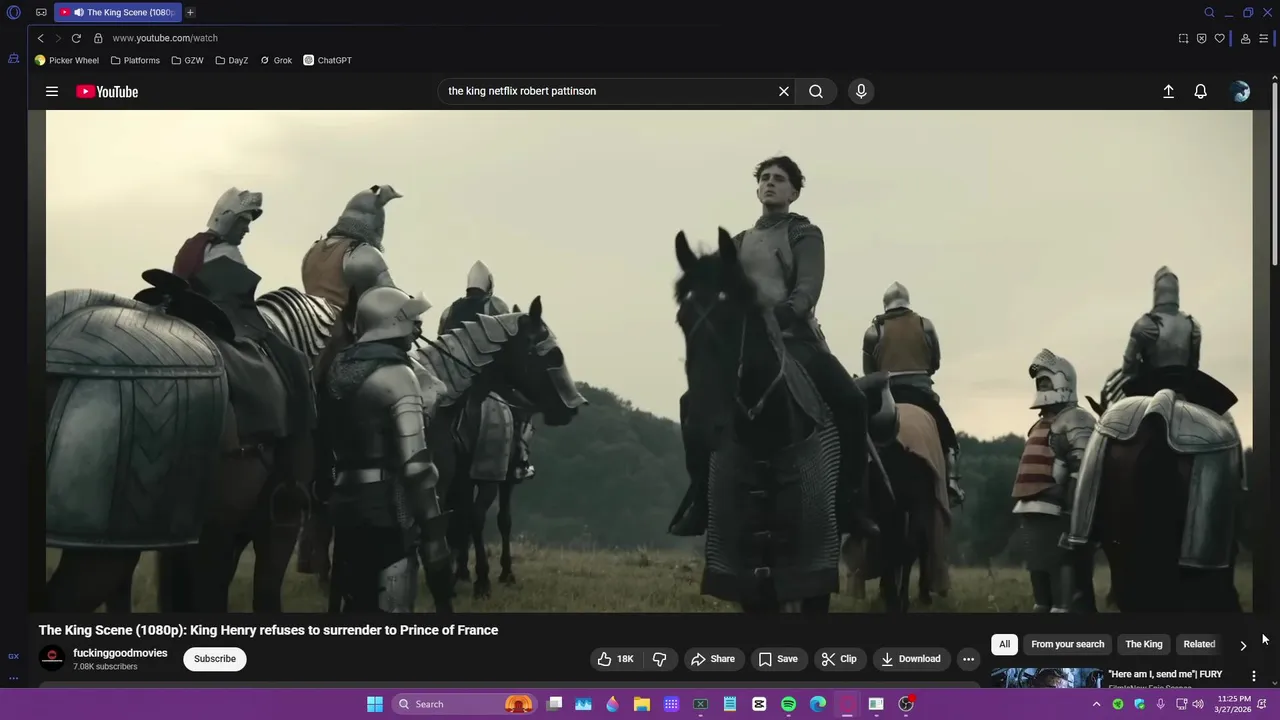Open the Picker Wheel bookmark
The image size is (1280, 720).
coord(67,60)
